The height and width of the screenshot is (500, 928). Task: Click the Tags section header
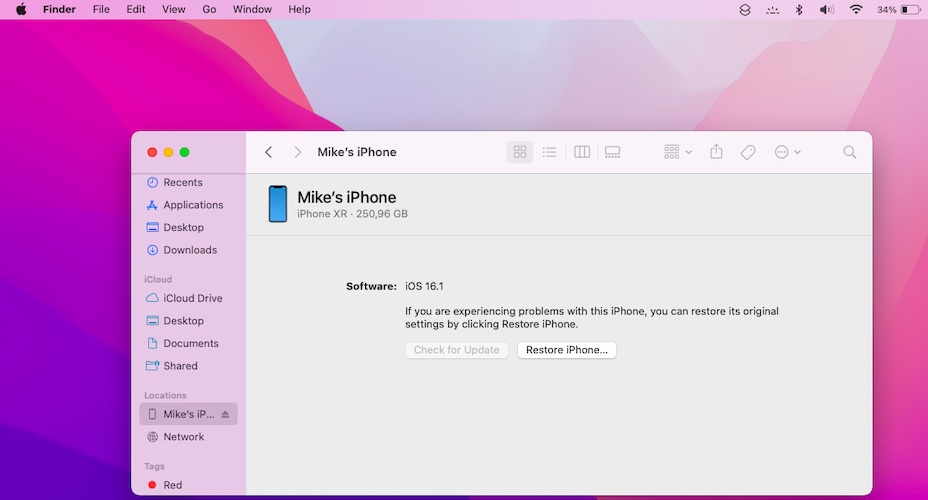(154, 466)
